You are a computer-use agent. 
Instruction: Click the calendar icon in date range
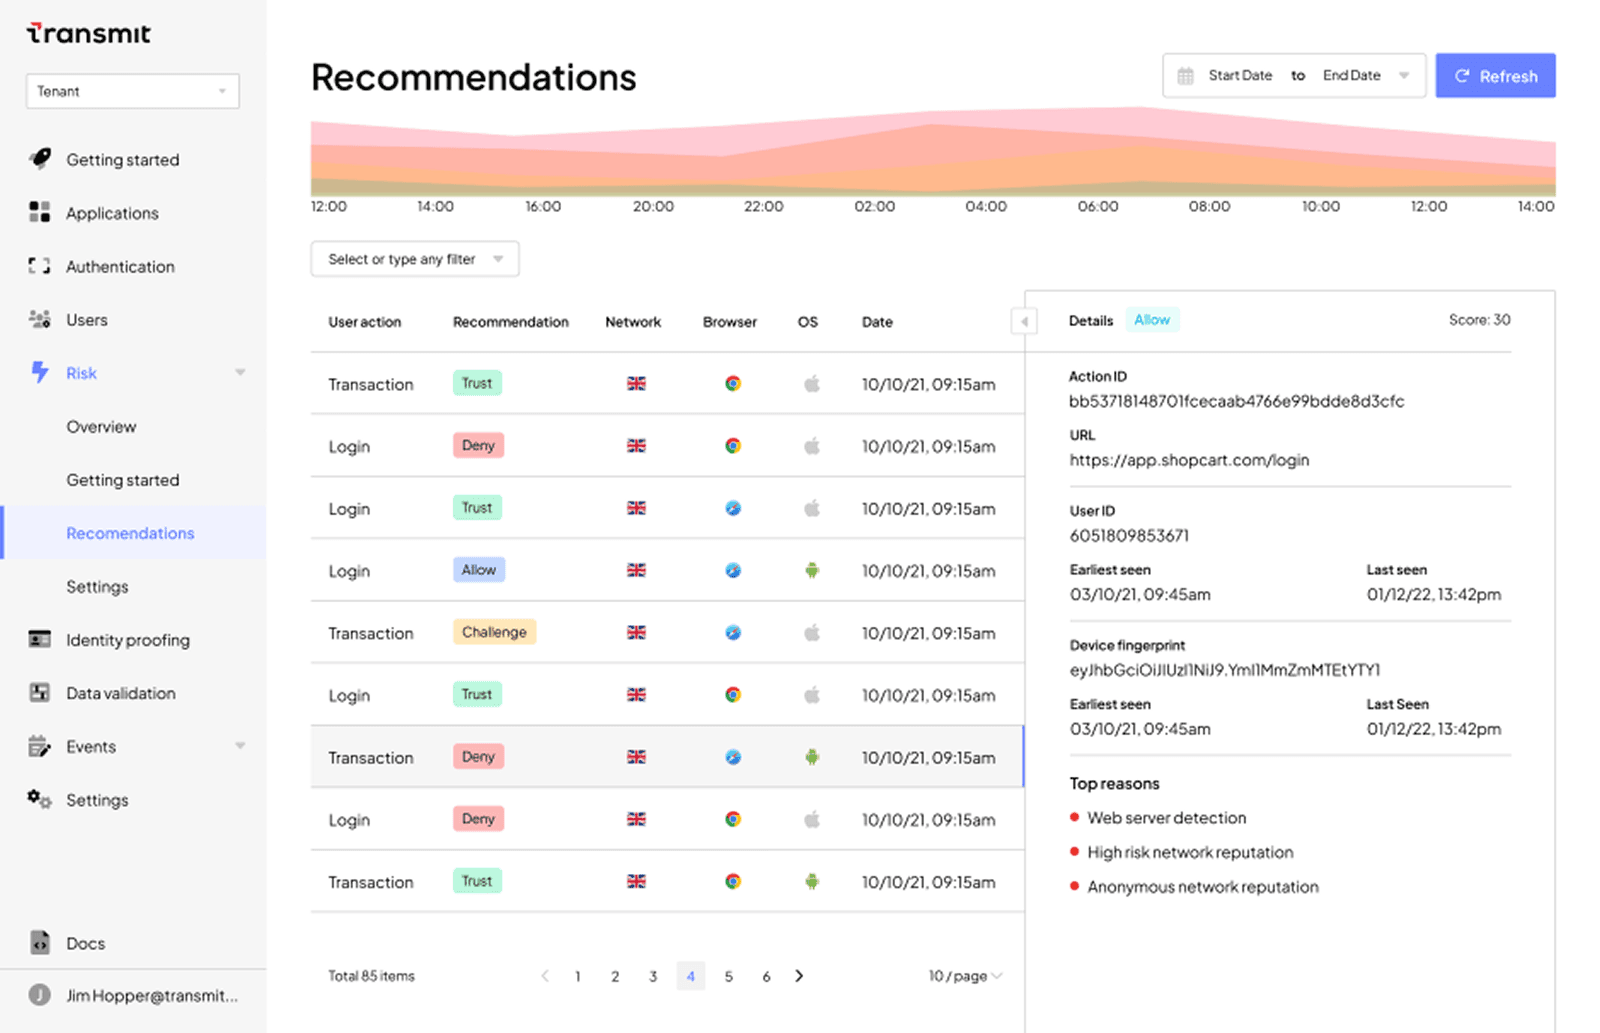click(1185, 76)
